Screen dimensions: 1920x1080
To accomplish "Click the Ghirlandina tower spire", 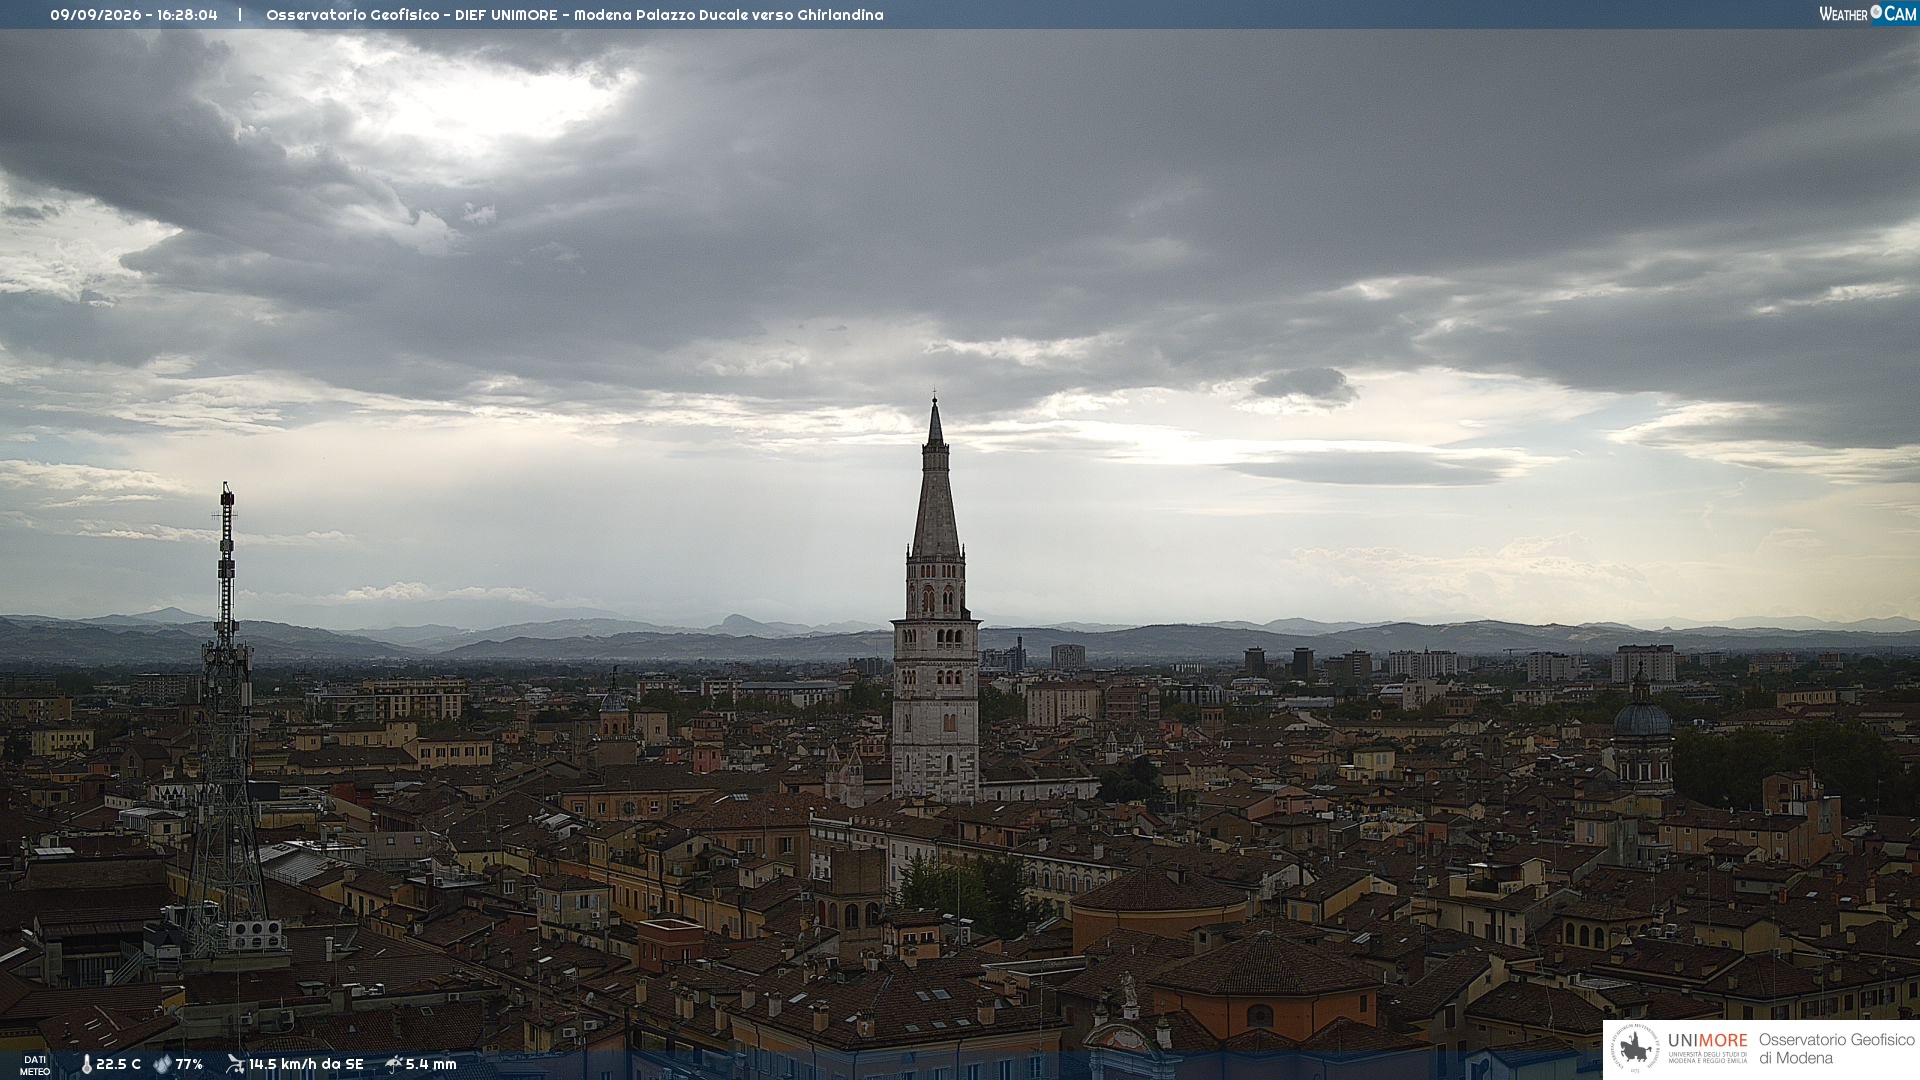I will pyautogui.click(x=935, y=480).
